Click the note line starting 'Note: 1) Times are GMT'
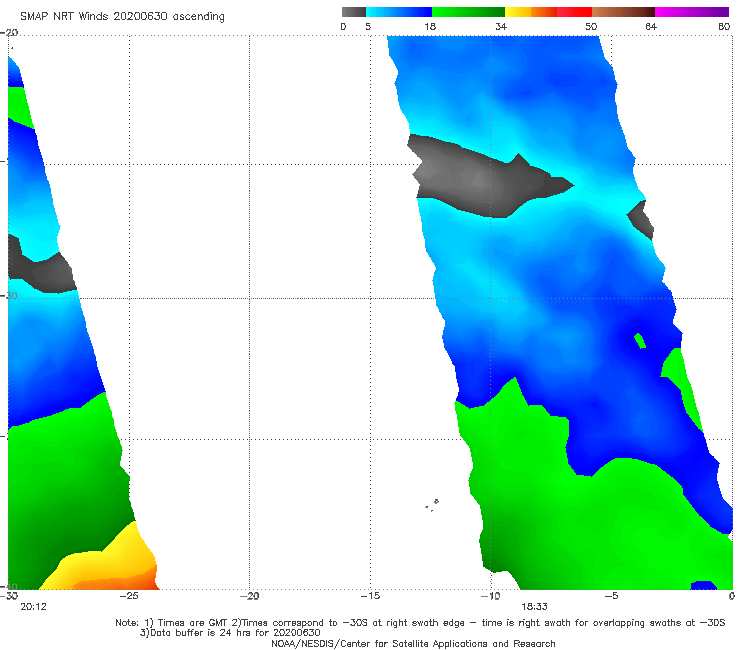Image resolution: width=740 pixels, height=650 pixels. tap(420, 623)
